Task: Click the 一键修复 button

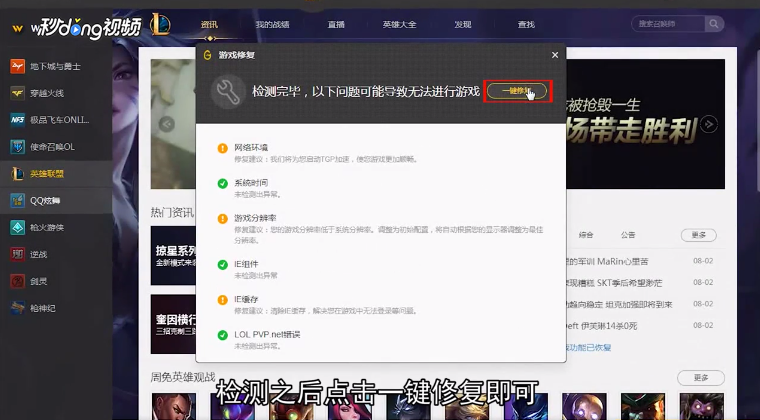Action: click(x=517, y=91)
